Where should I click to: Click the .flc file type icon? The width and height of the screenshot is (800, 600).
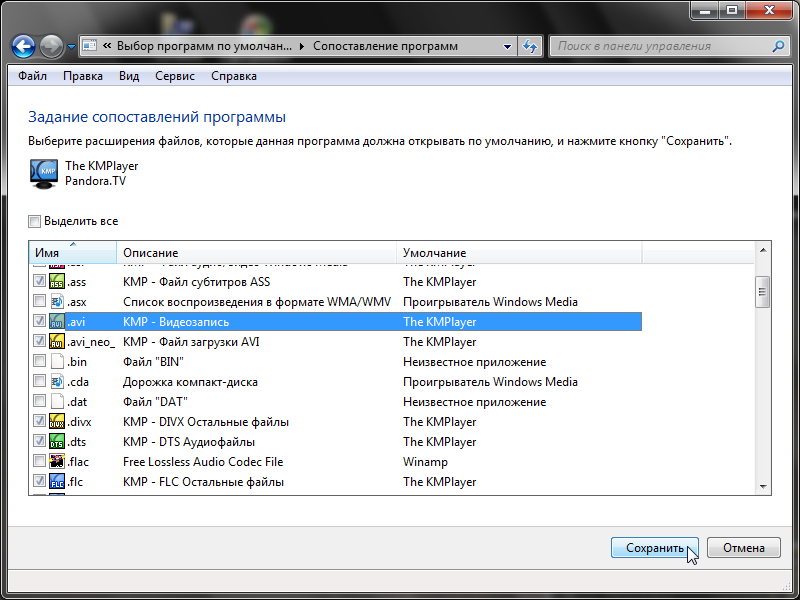point(57,481)
